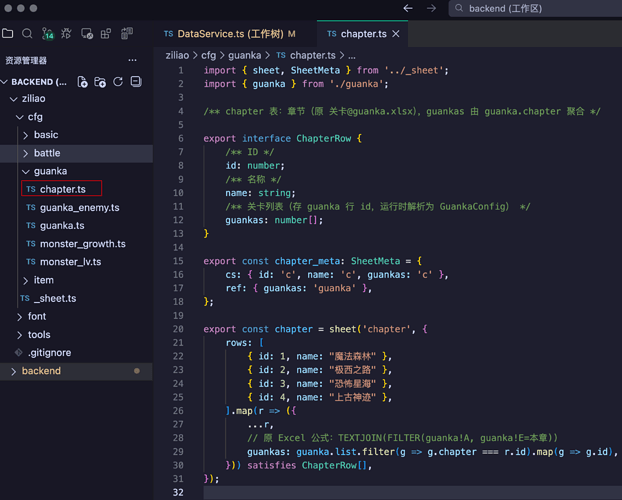Click the search bar showing backend (工作区)
622x500 pixels.
click(x=535, y=8)
